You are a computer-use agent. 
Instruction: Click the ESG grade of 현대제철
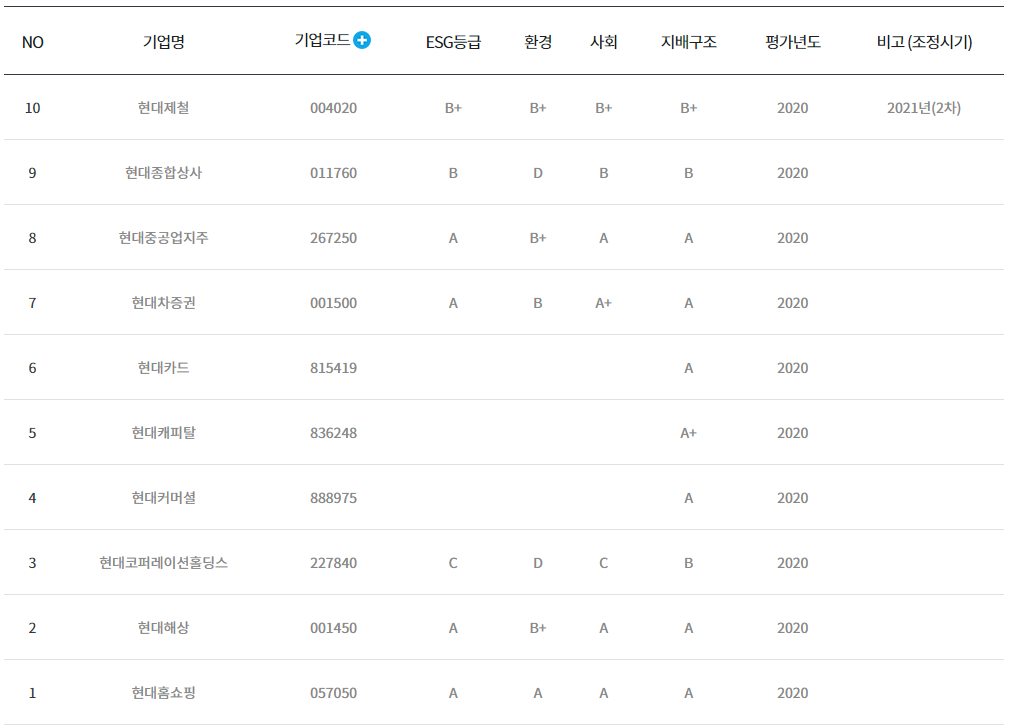(453, 108)
